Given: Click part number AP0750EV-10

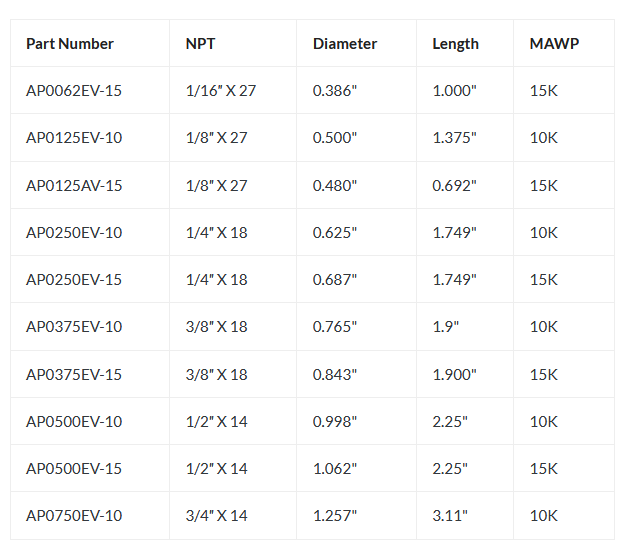Looking at the screenshot, I should [x=74, y=516].
